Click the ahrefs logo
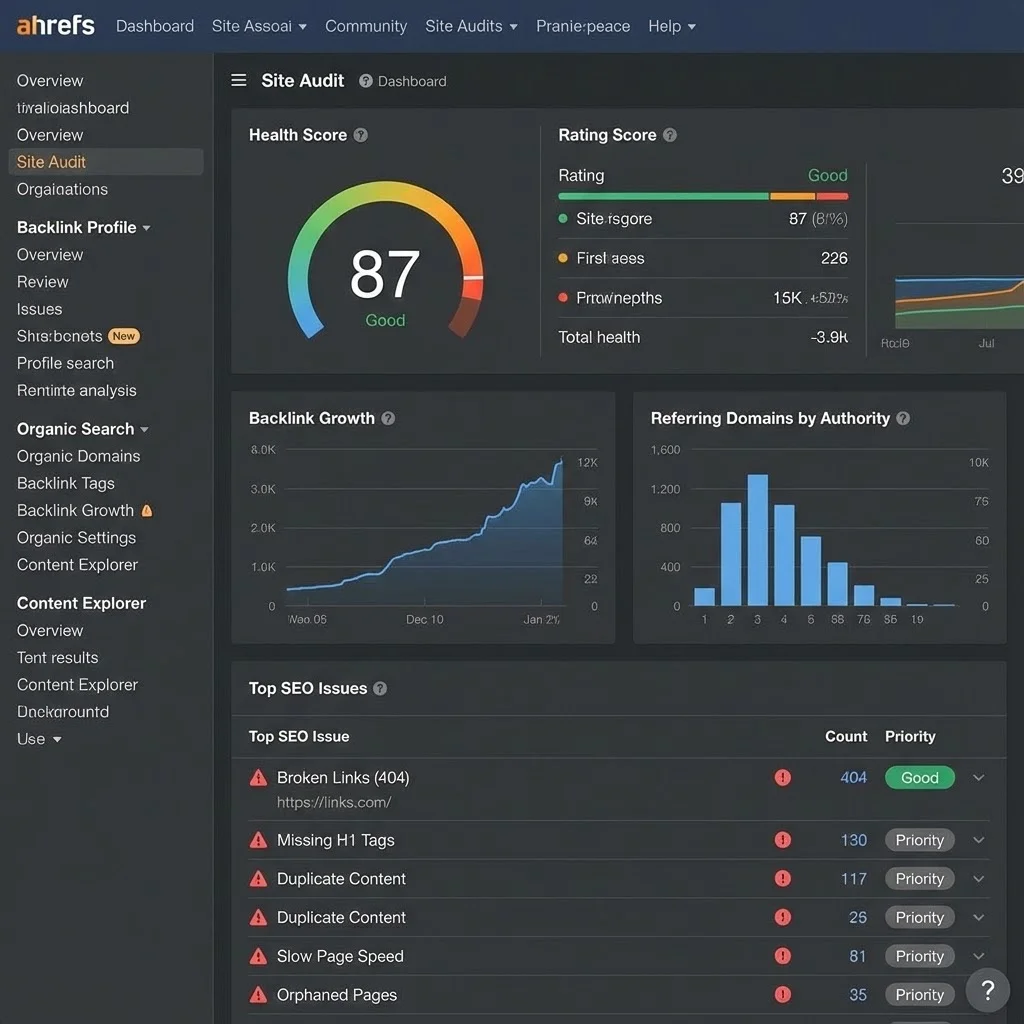The height and width of the screenshot is (1024, 1024). (x=54, y=25)
